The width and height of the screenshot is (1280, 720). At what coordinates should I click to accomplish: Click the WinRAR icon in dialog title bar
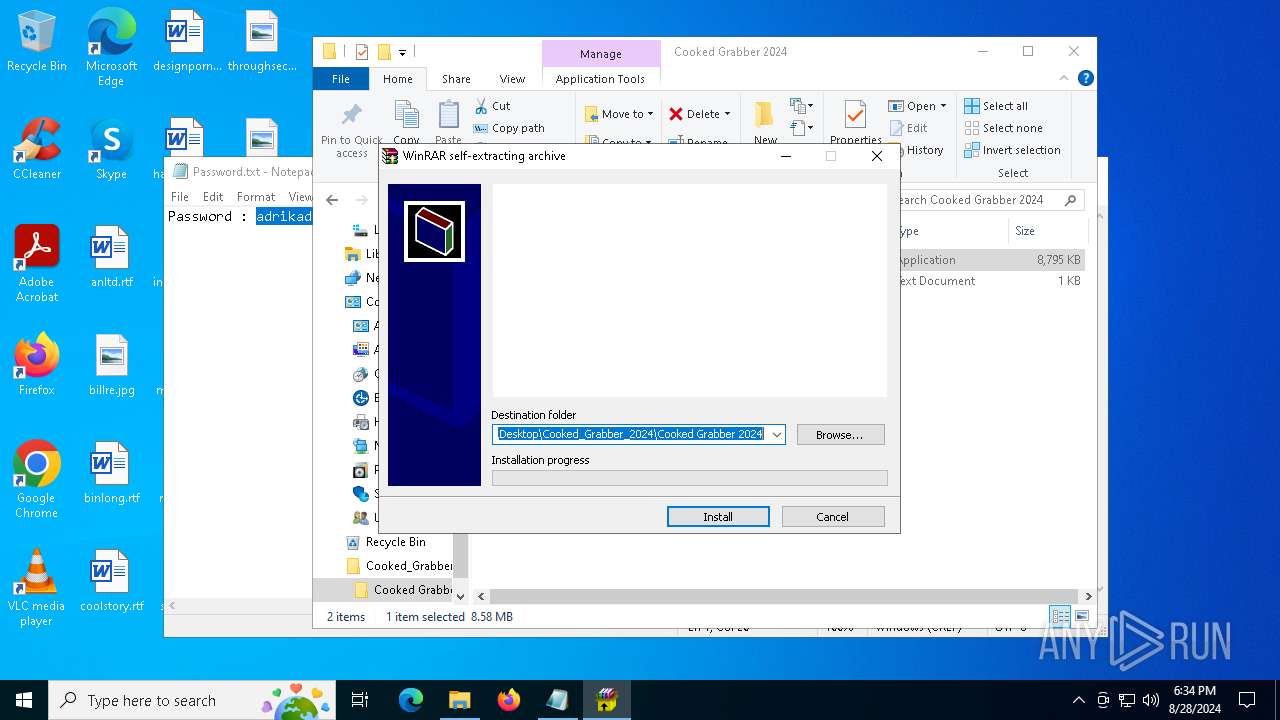click(x=390, y=156)
